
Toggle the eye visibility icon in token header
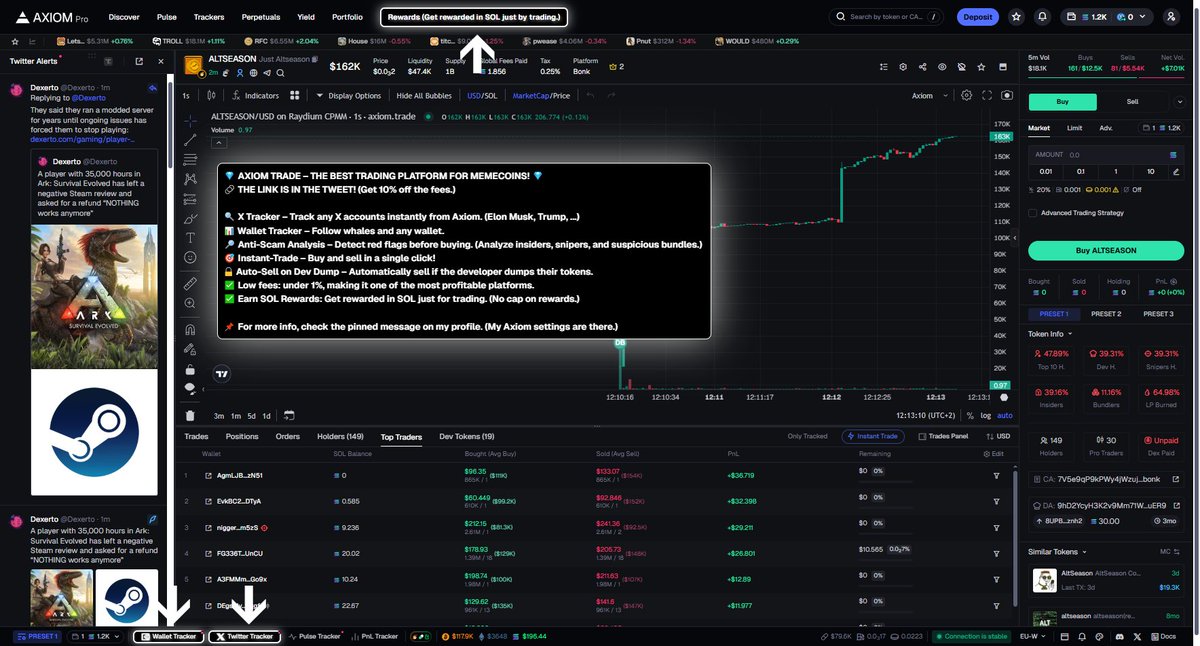click(x=942, y=67)
